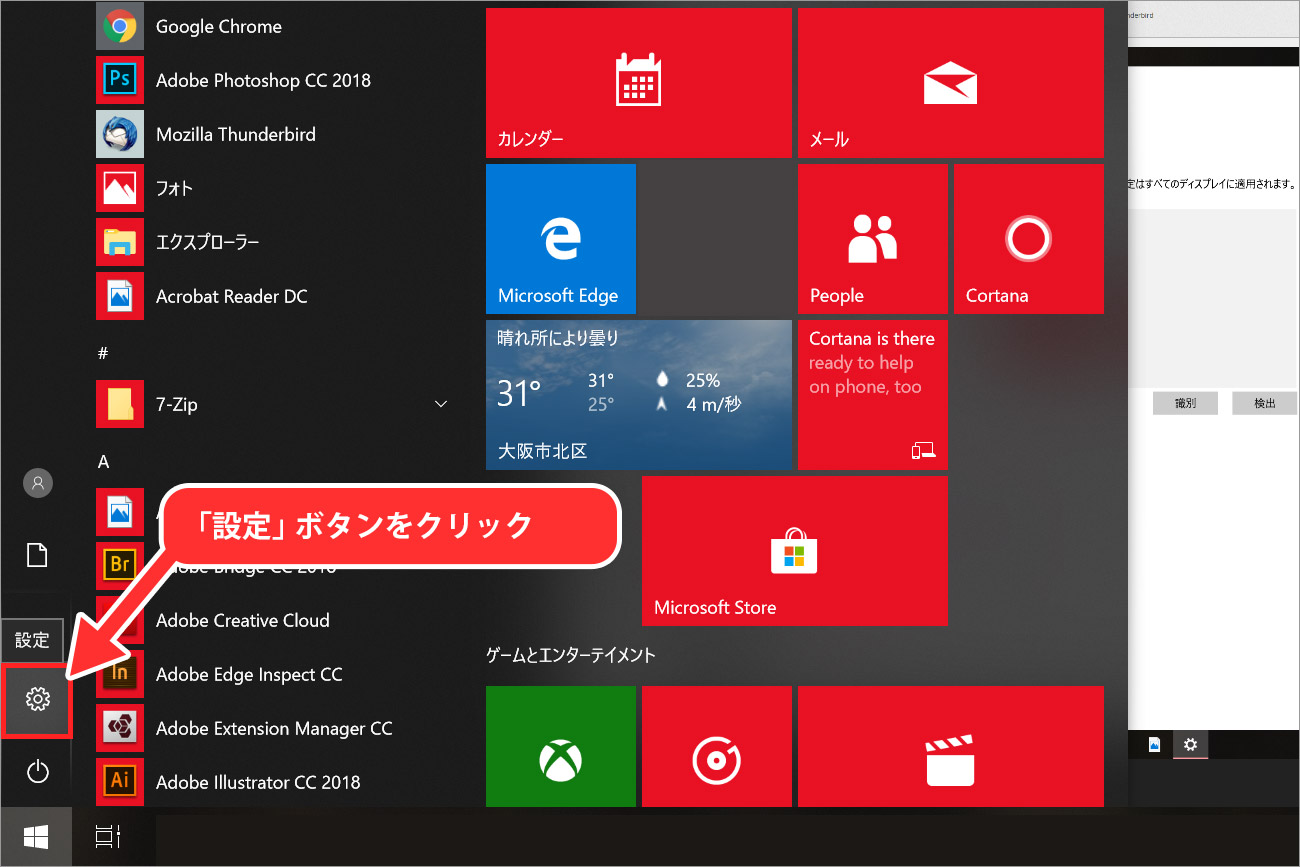Click the A letter header

[x=103, y=461]
